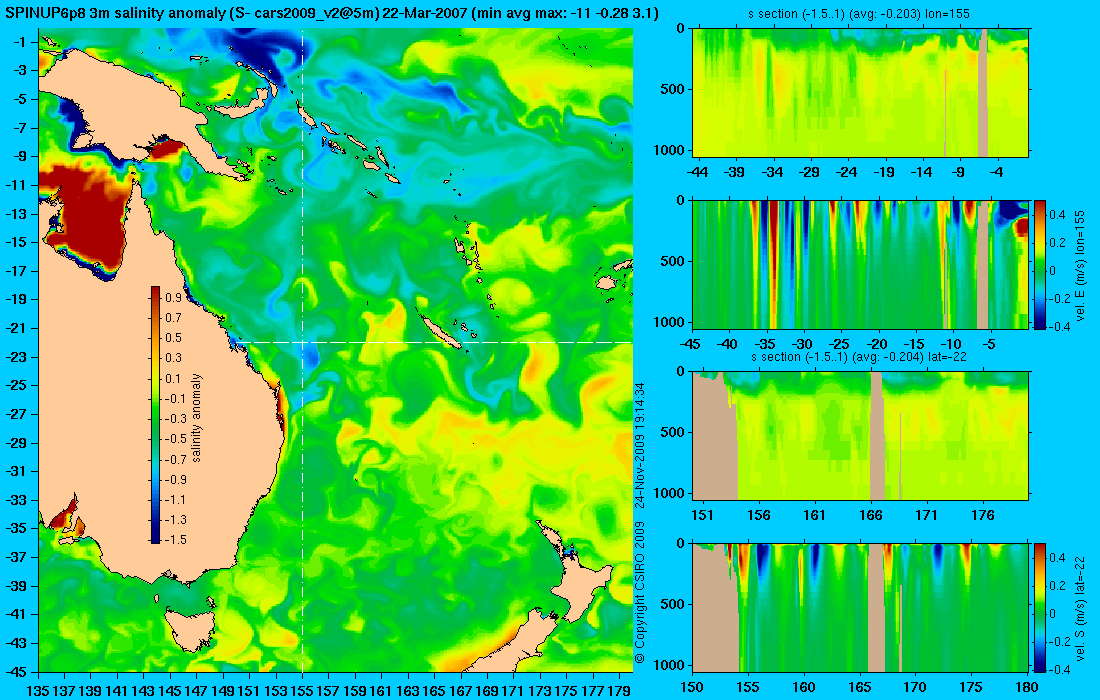
Task: Click the '0.1' tick on salinity colorbar
Action: [173, 379]
